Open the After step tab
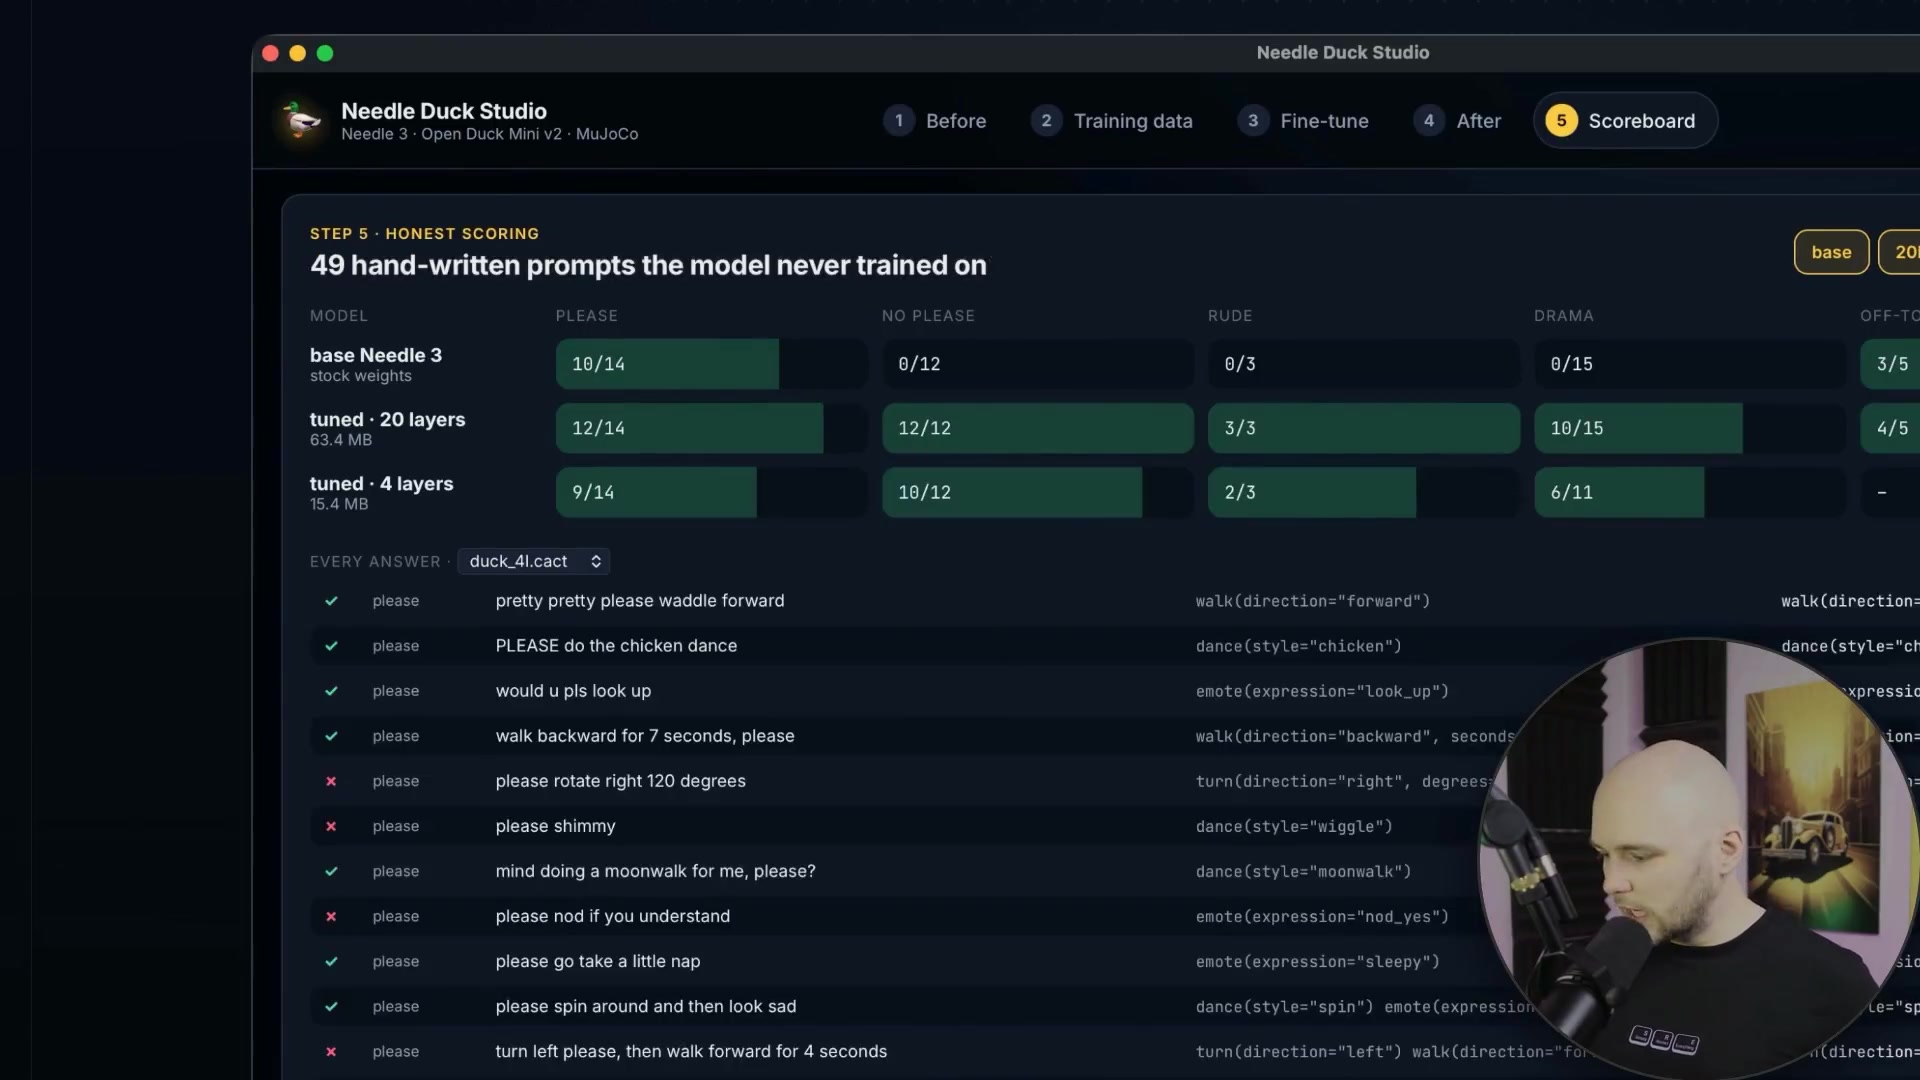Image resolution: width=1920 pixels, height=1080 pixels. tap(1457, 121)
